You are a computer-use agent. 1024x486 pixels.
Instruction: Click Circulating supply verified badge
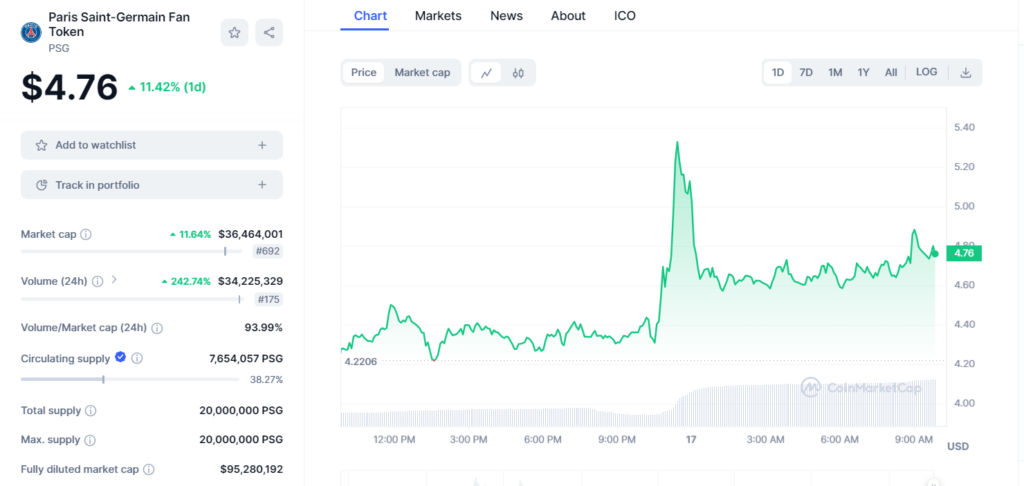coord(120,357)
